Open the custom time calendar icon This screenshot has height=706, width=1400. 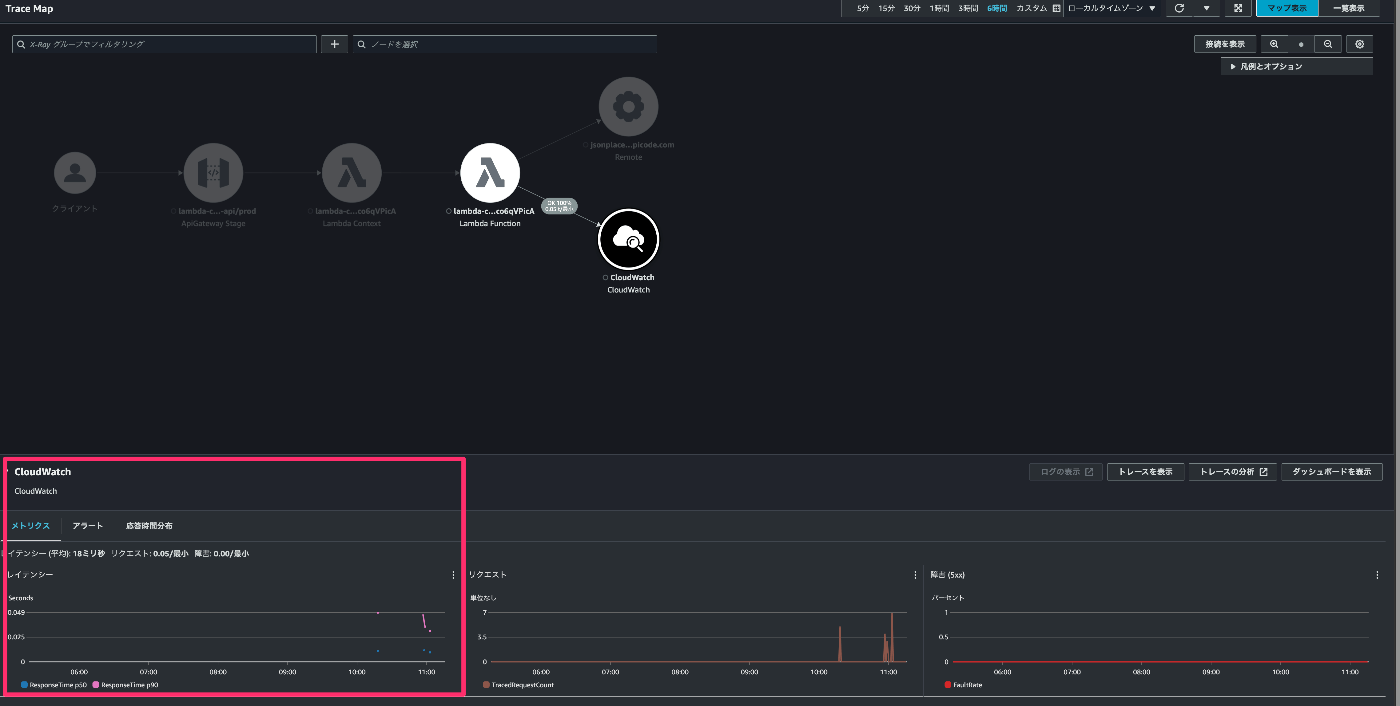[1056, 8]
